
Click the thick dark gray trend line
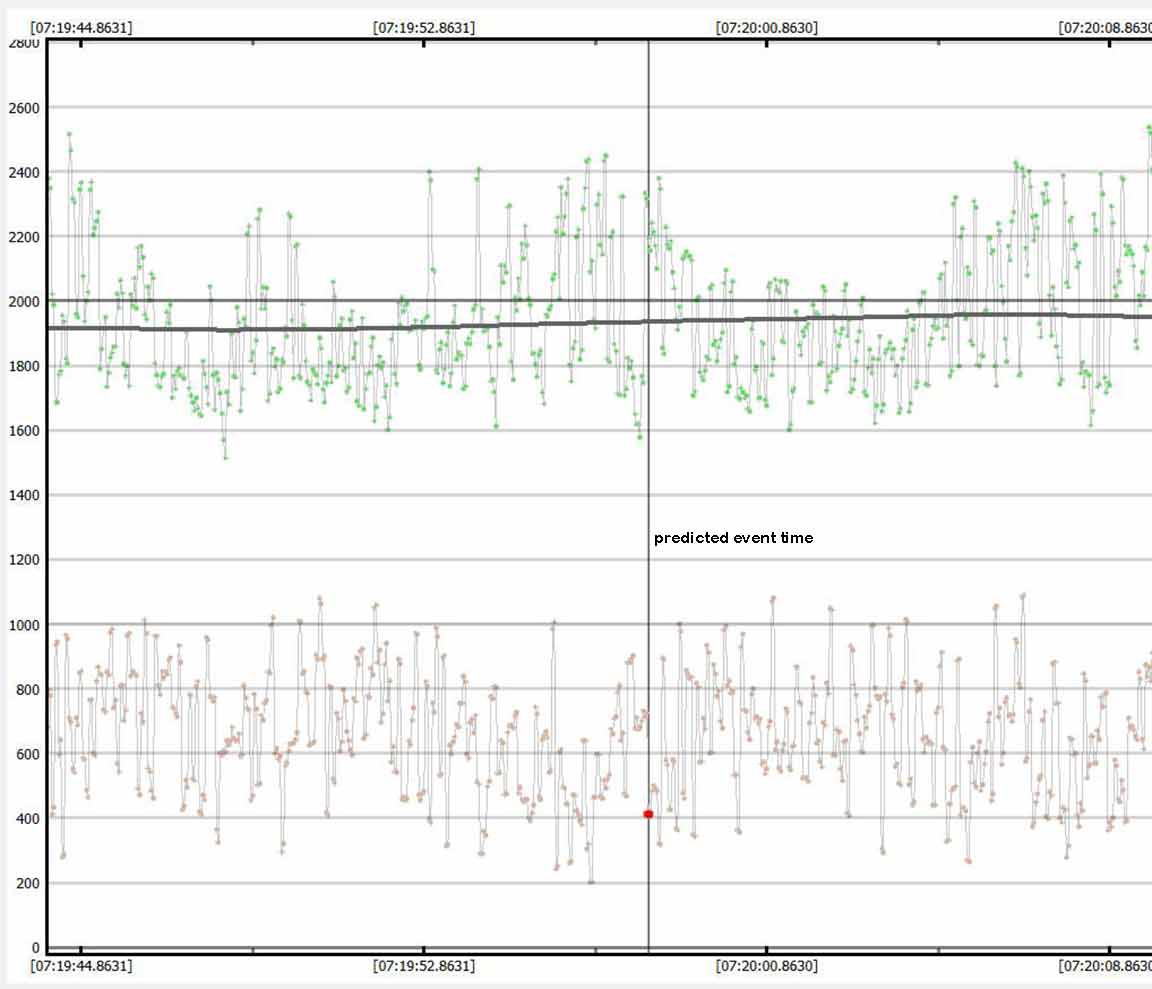pyautogui.click(x=400, y=327)
